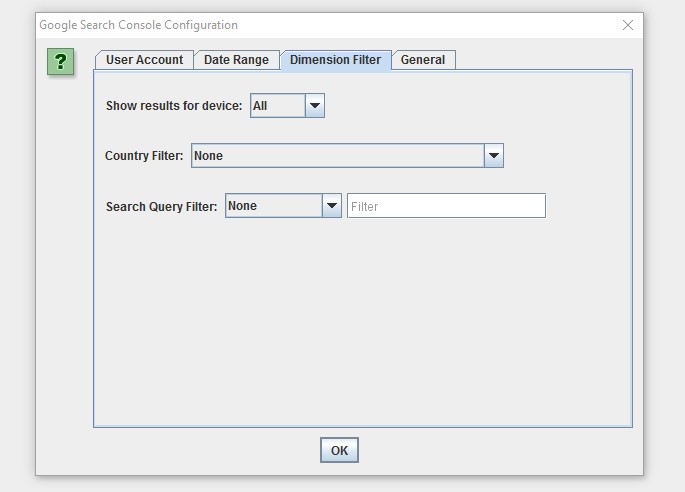Image resolution: width=685 pixels, height=492 pixels.
Task: Click the "Show results for device:" label
Action: tap(174, 106)
